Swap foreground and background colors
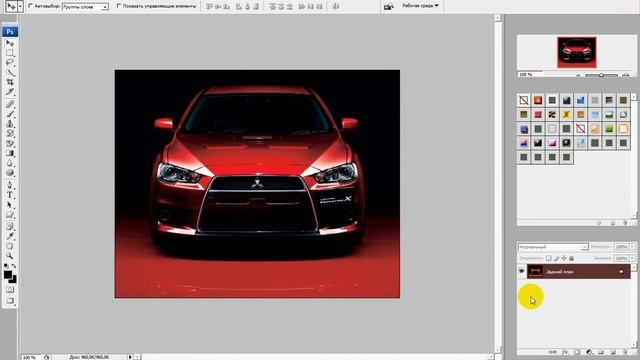Screen dimensions: 640x360 (x=14, y=266)
